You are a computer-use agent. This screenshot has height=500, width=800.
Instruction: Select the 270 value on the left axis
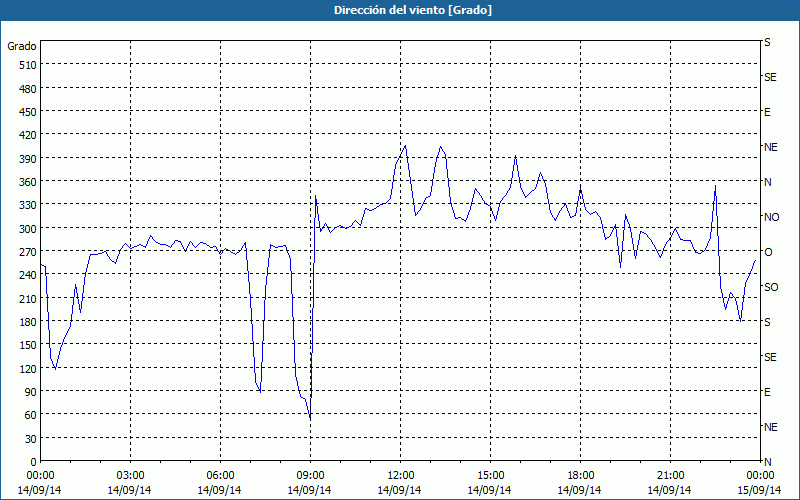tap(28, 252)
